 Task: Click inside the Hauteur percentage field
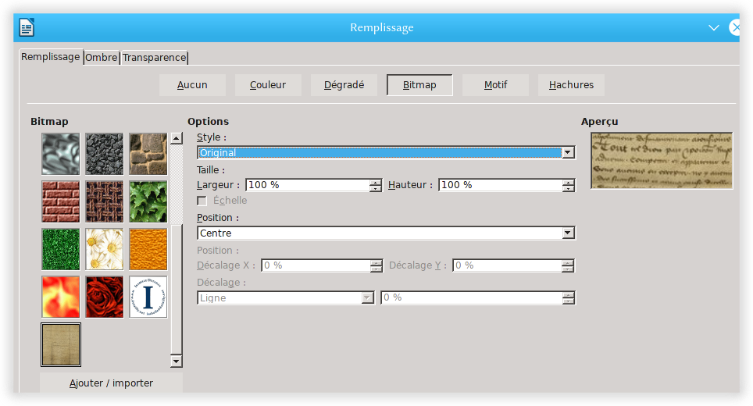tap(498, 185)
